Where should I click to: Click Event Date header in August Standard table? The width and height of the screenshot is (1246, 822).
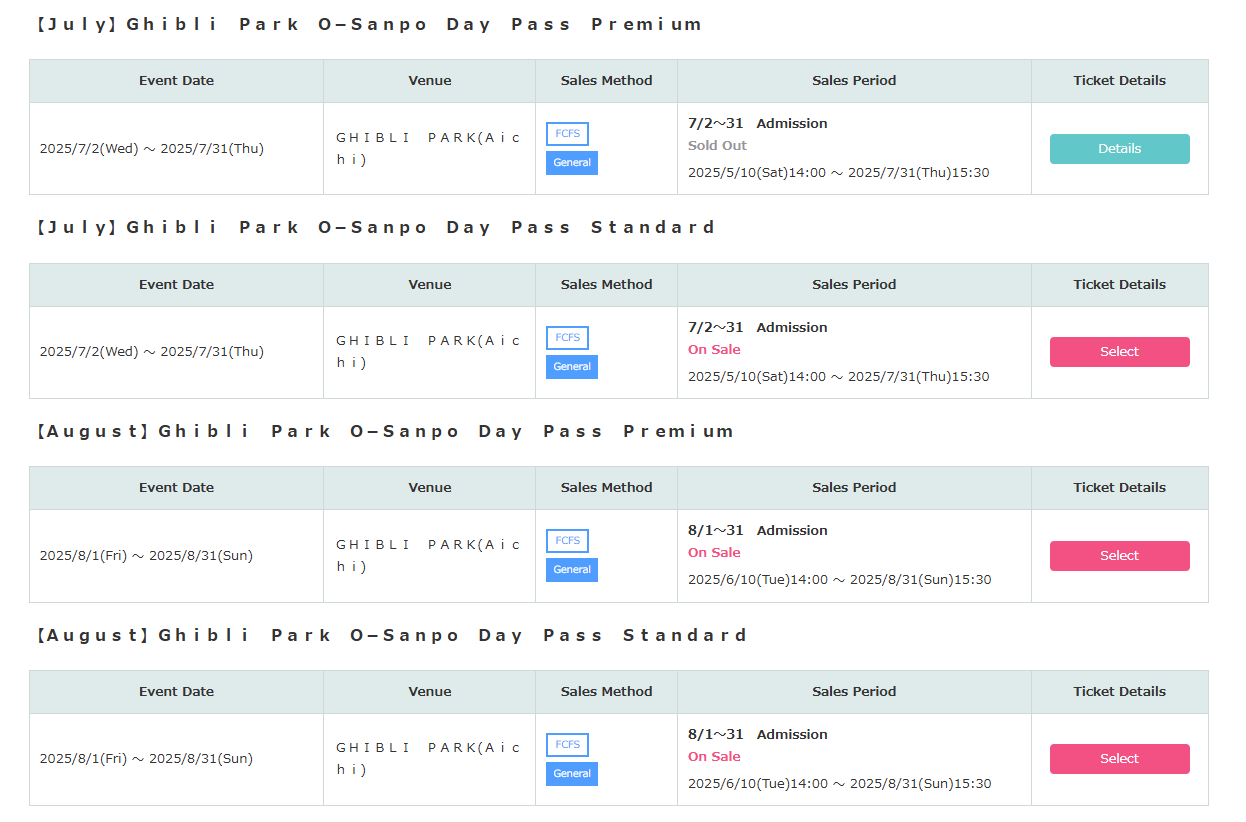[176, 692]
